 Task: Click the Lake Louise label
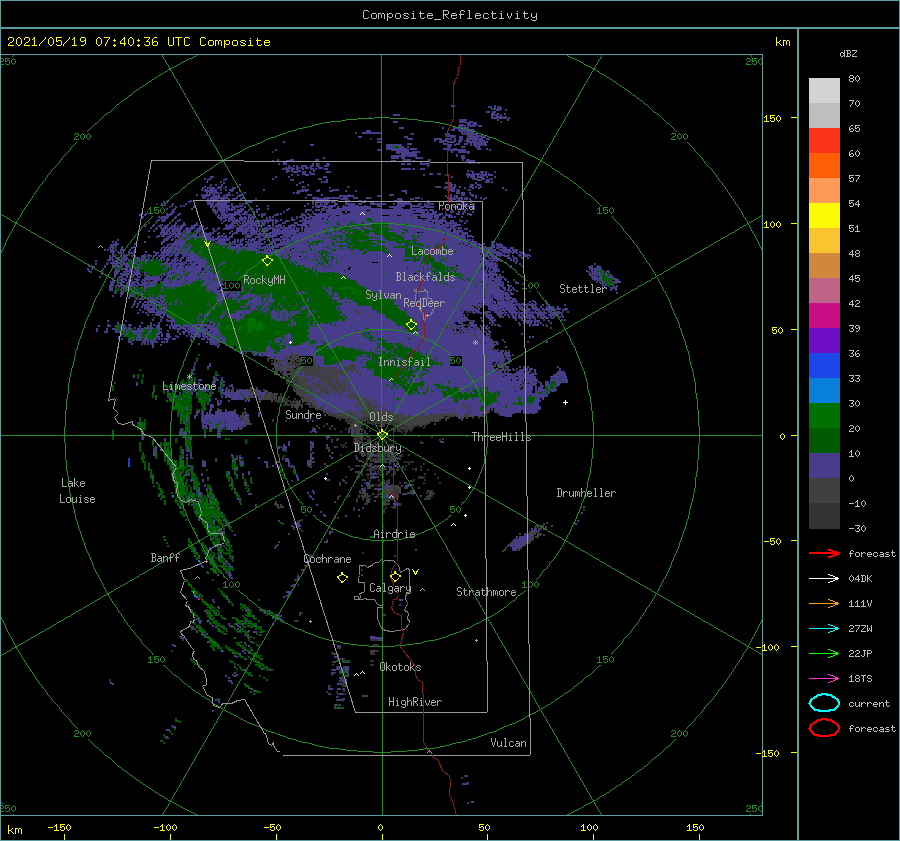pos(77,491)
